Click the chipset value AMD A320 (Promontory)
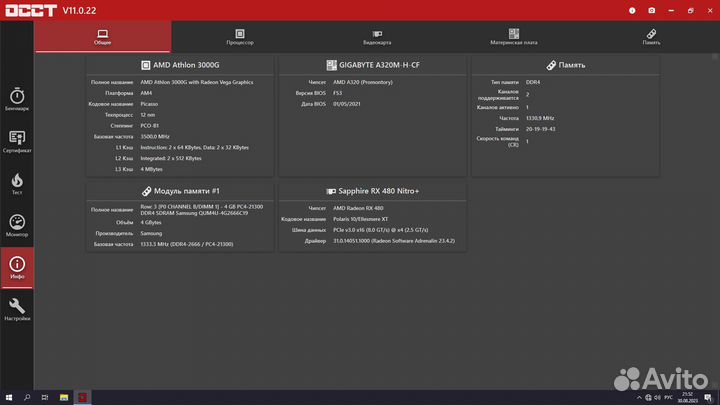720x405 pixels. 363,82
